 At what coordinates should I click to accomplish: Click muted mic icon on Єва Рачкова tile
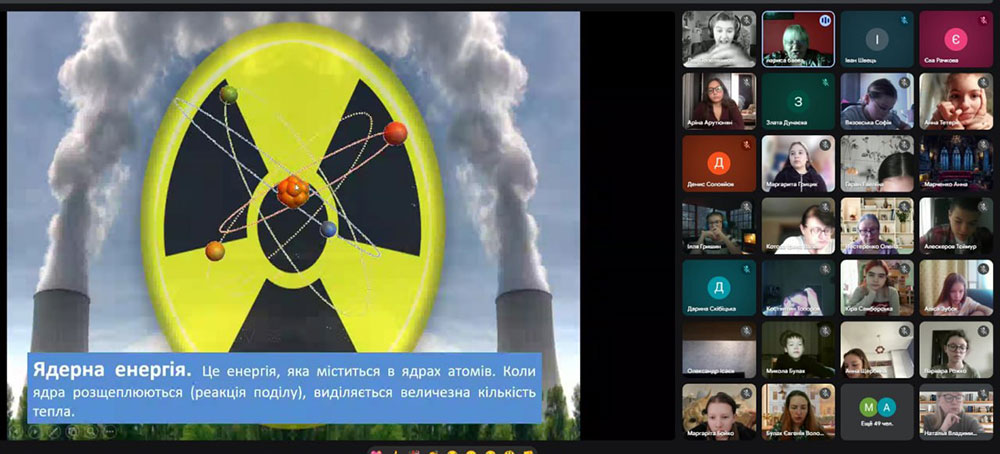click(x=983, y=20)
